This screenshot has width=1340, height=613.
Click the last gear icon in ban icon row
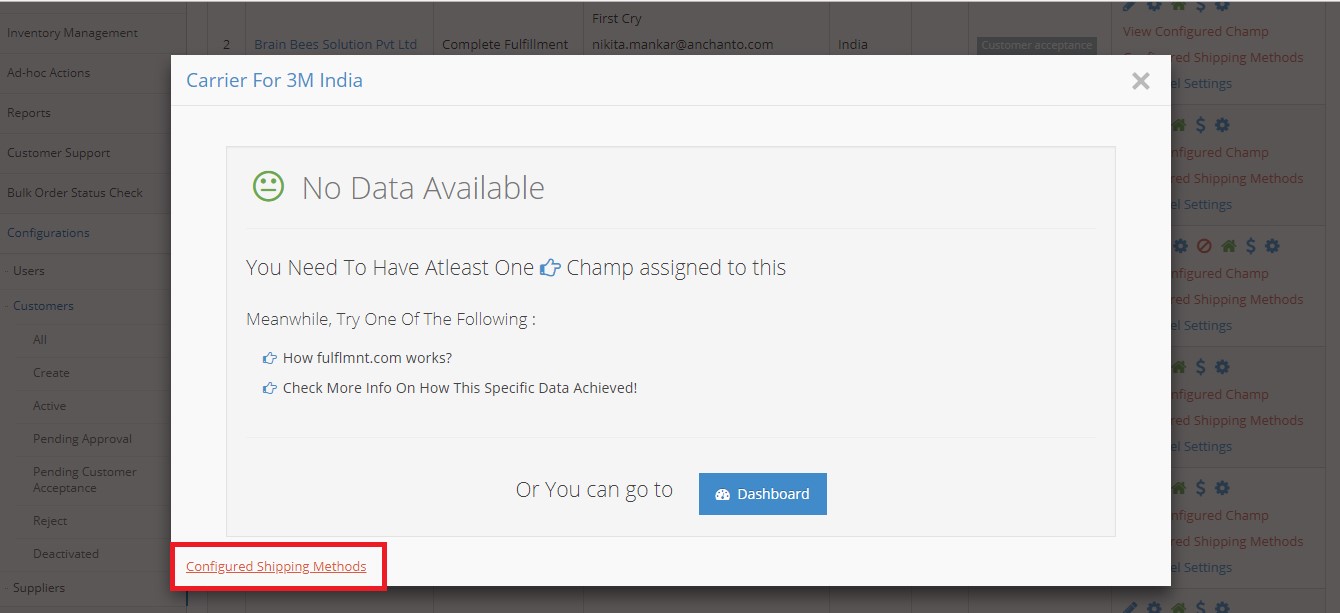[1272, 246]
